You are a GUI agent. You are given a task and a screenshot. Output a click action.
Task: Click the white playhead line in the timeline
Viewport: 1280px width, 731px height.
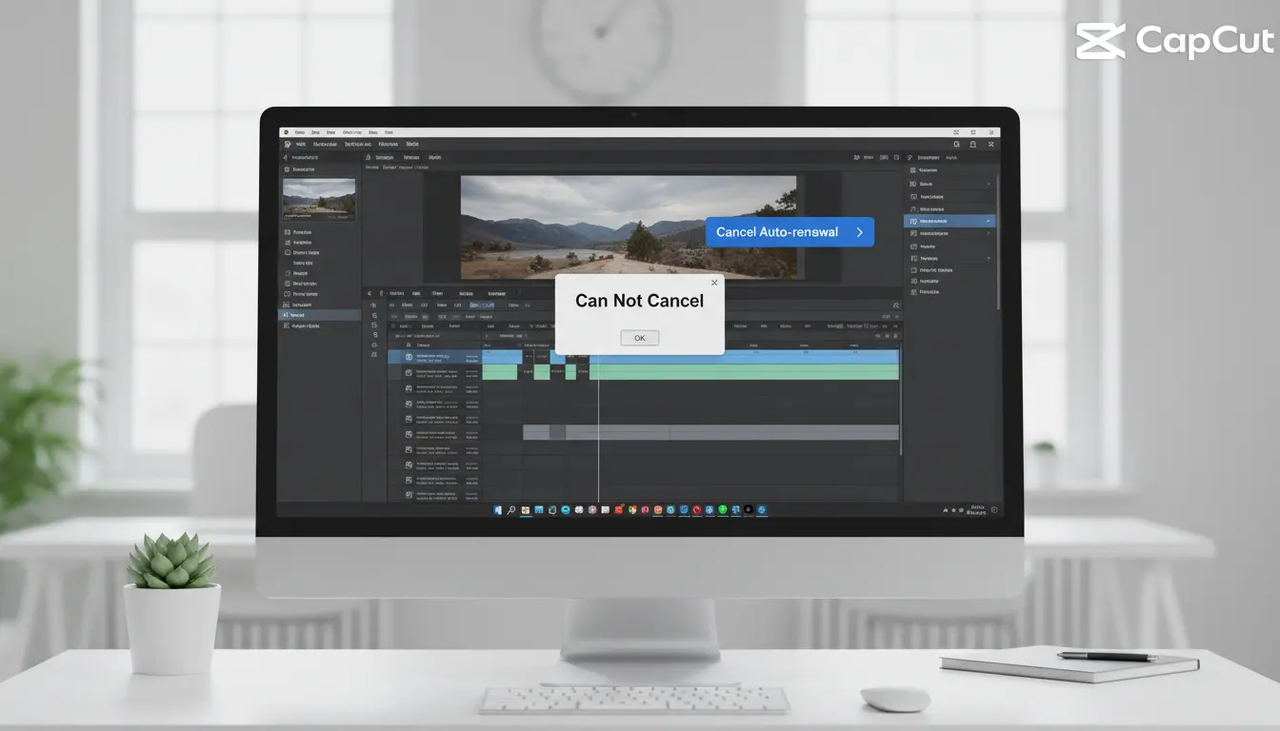click(599, 430)
